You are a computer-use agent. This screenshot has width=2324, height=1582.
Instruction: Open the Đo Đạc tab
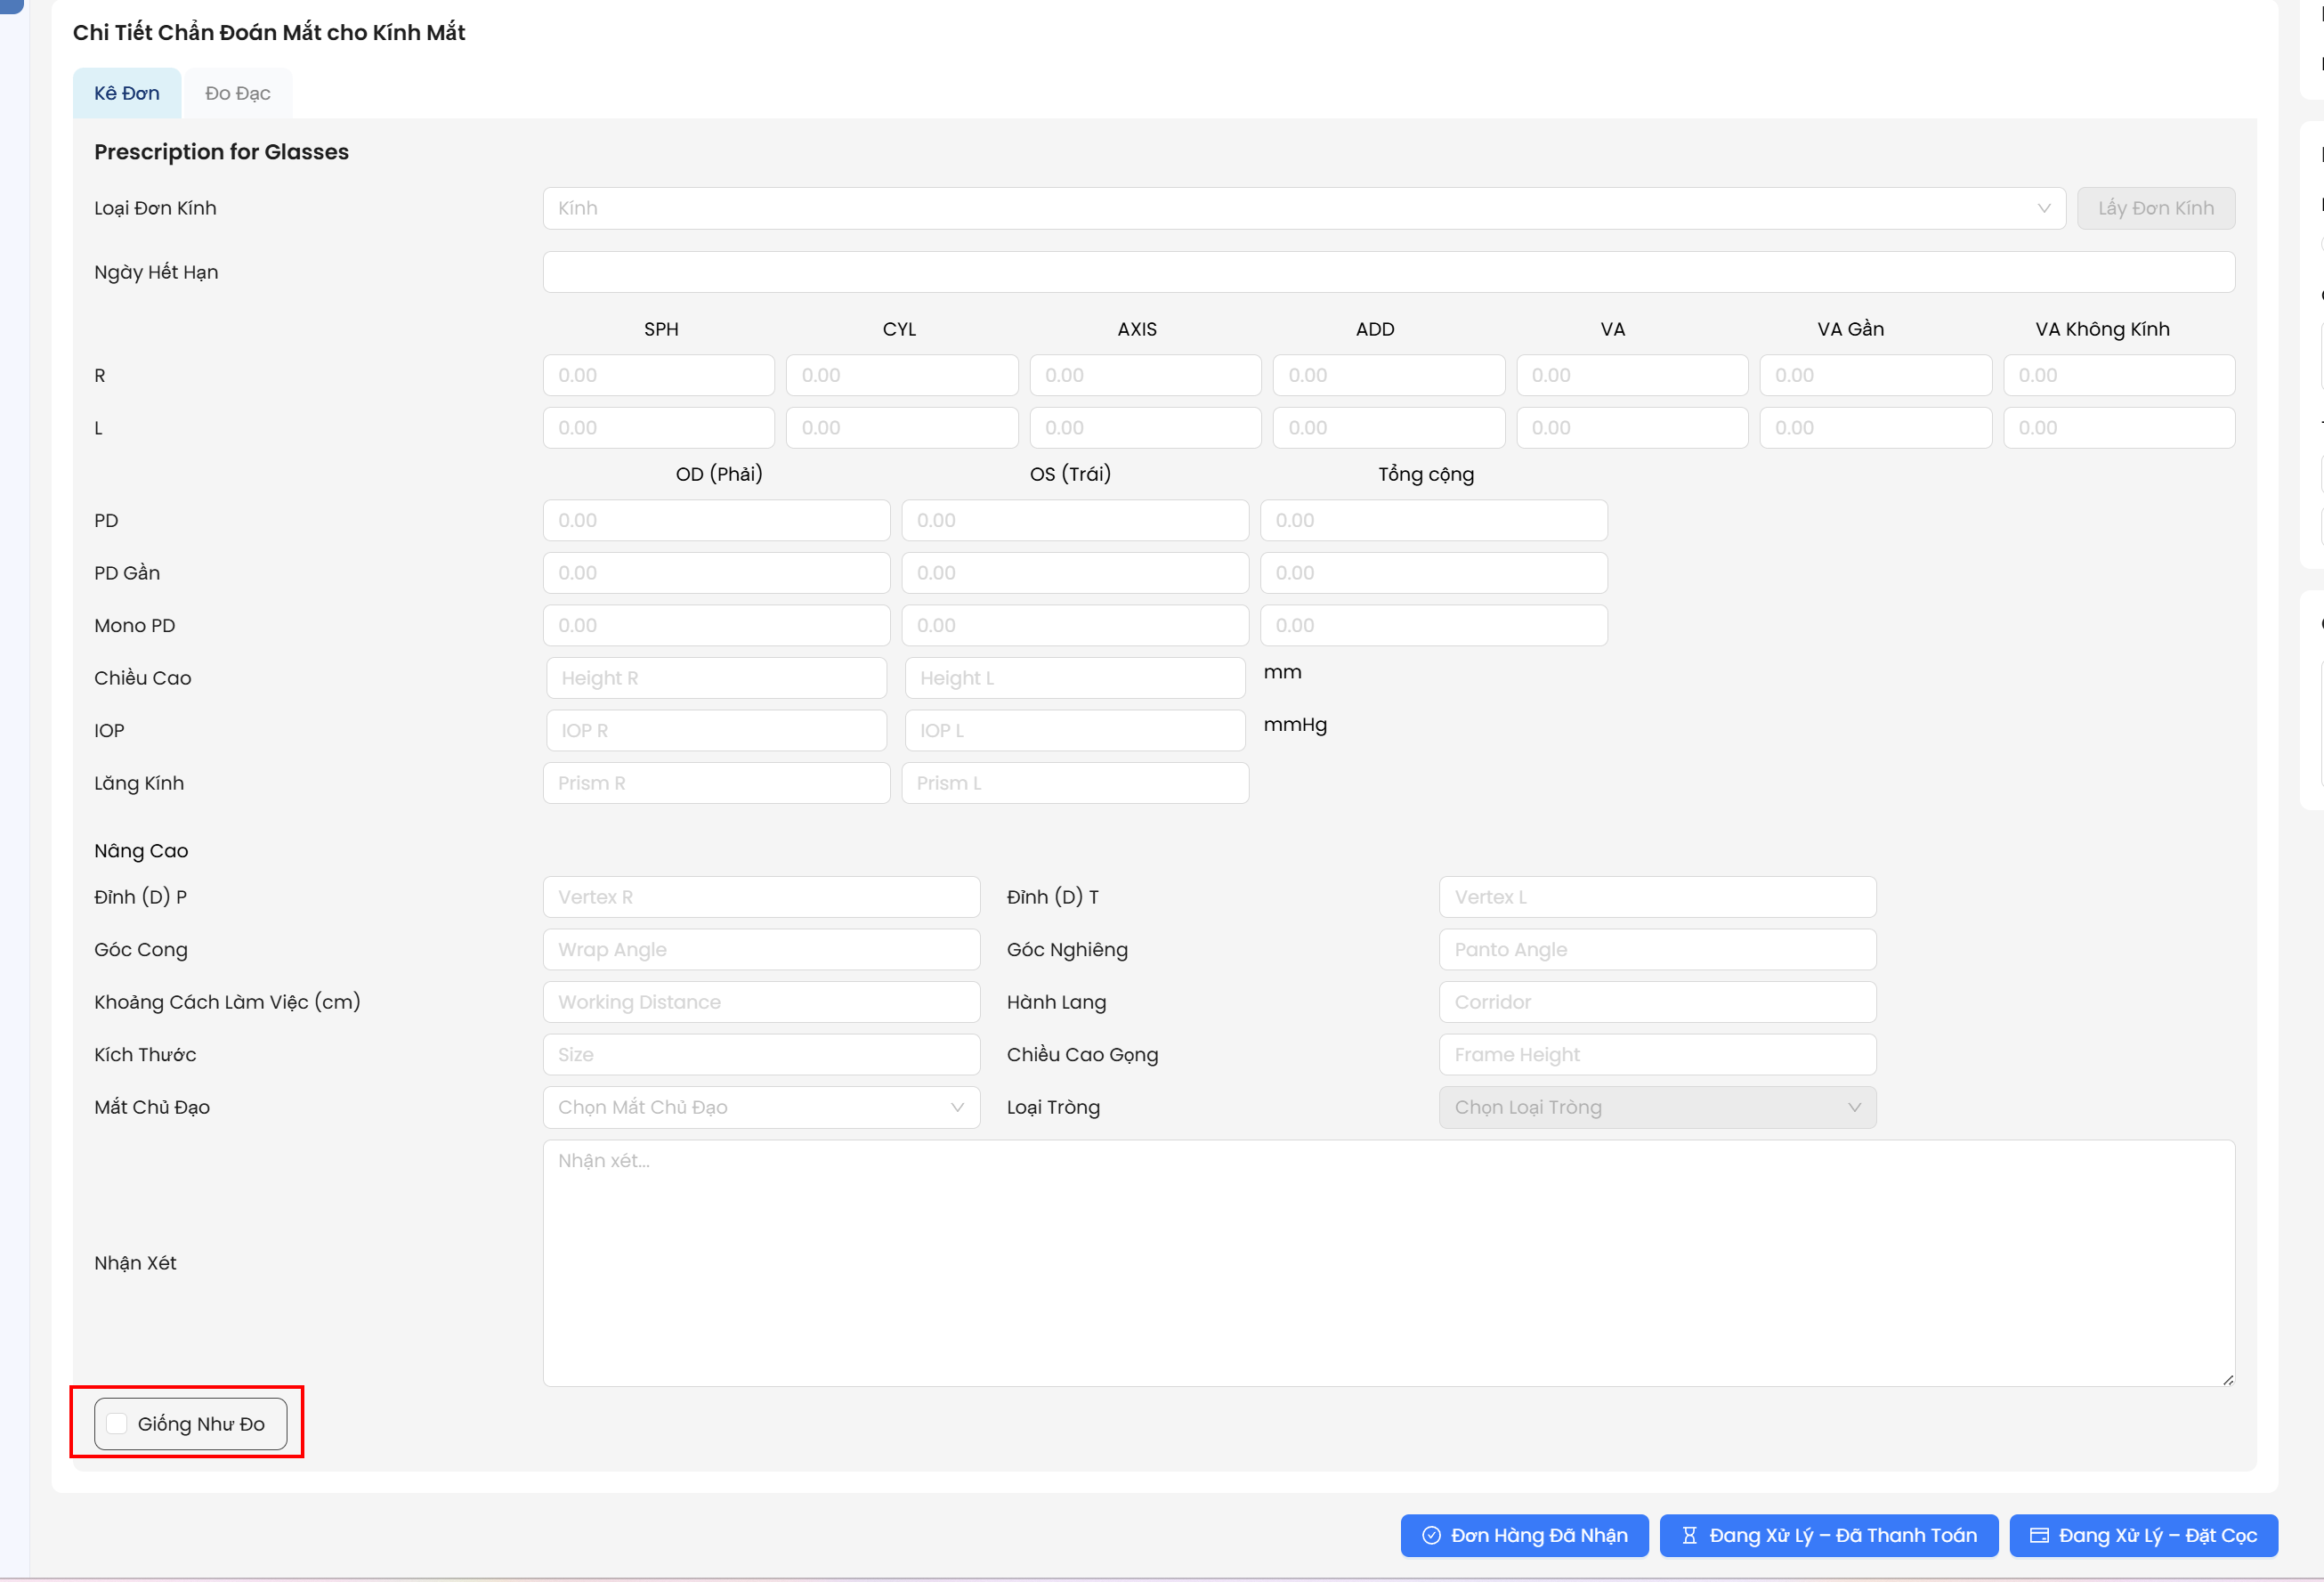point(238,93)
